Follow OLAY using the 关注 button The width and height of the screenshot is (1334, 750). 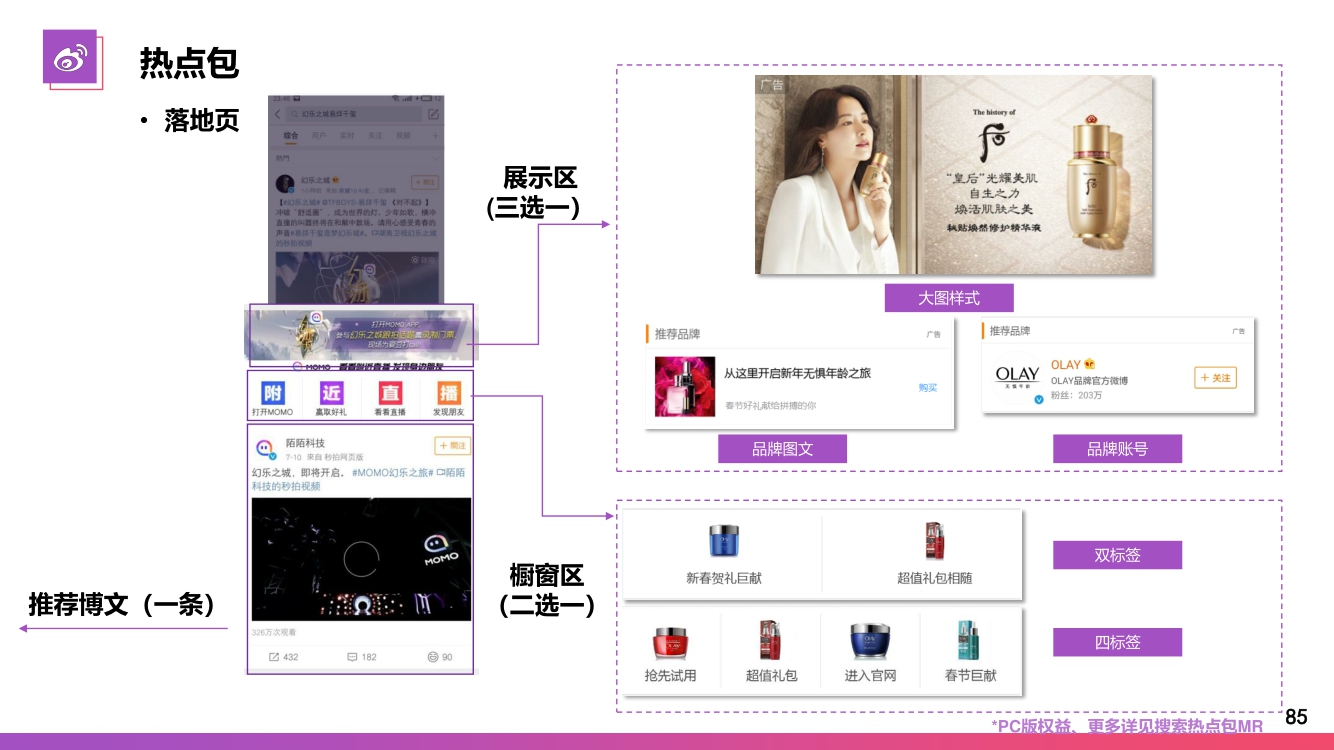[x=1215, y=377]
